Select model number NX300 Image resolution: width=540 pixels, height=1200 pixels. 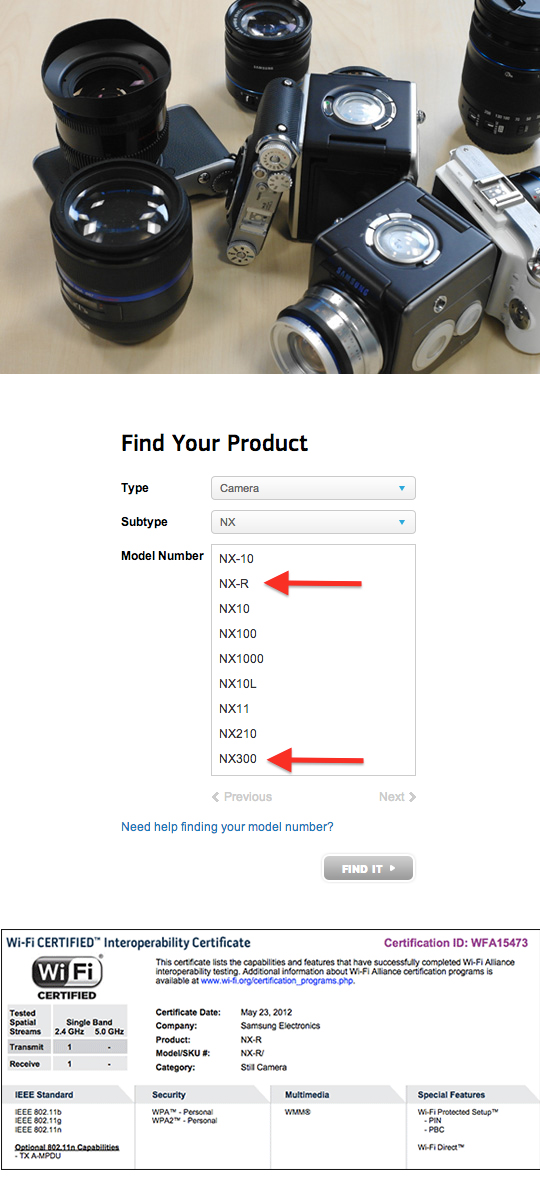238,759
